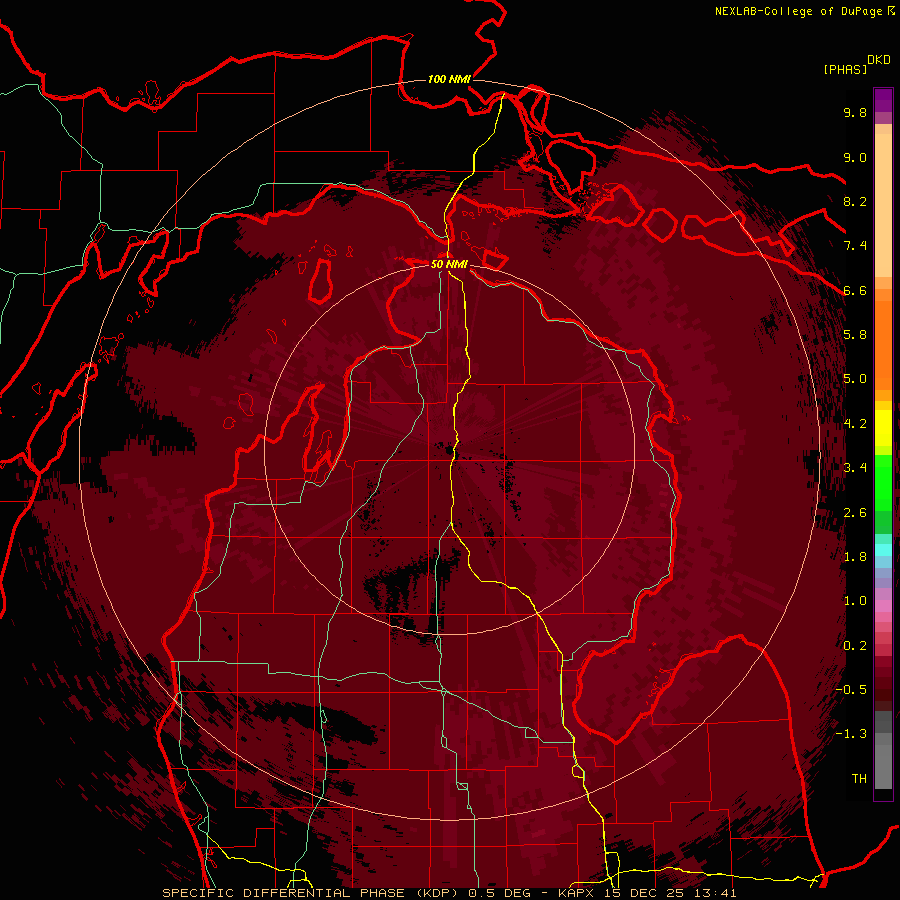900x900 pixels.
Task: Select the 1.8 value on the color scale
Action: (x=855, y=557)
